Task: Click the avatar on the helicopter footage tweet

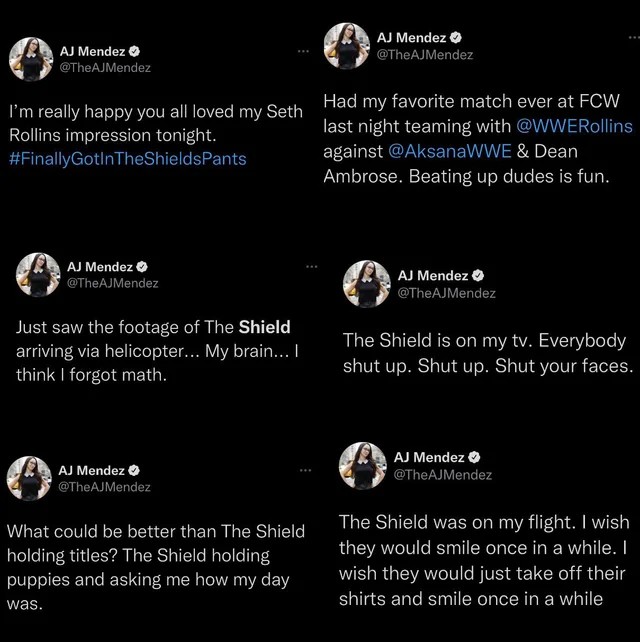Action: [38, 275]
